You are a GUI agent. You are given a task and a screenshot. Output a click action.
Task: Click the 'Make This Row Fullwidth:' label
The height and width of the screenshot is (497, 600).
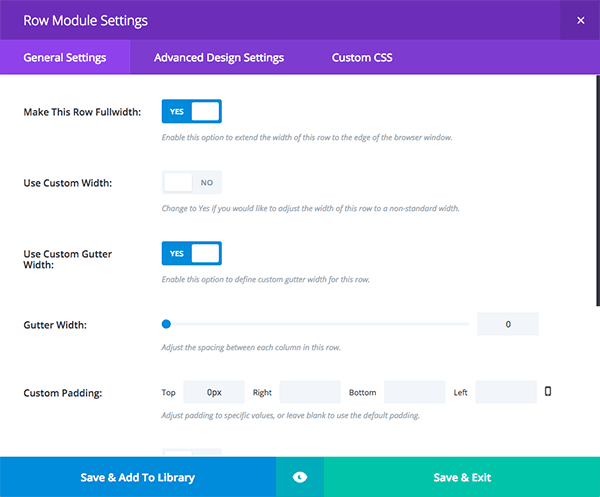click(x=82, y=112)
